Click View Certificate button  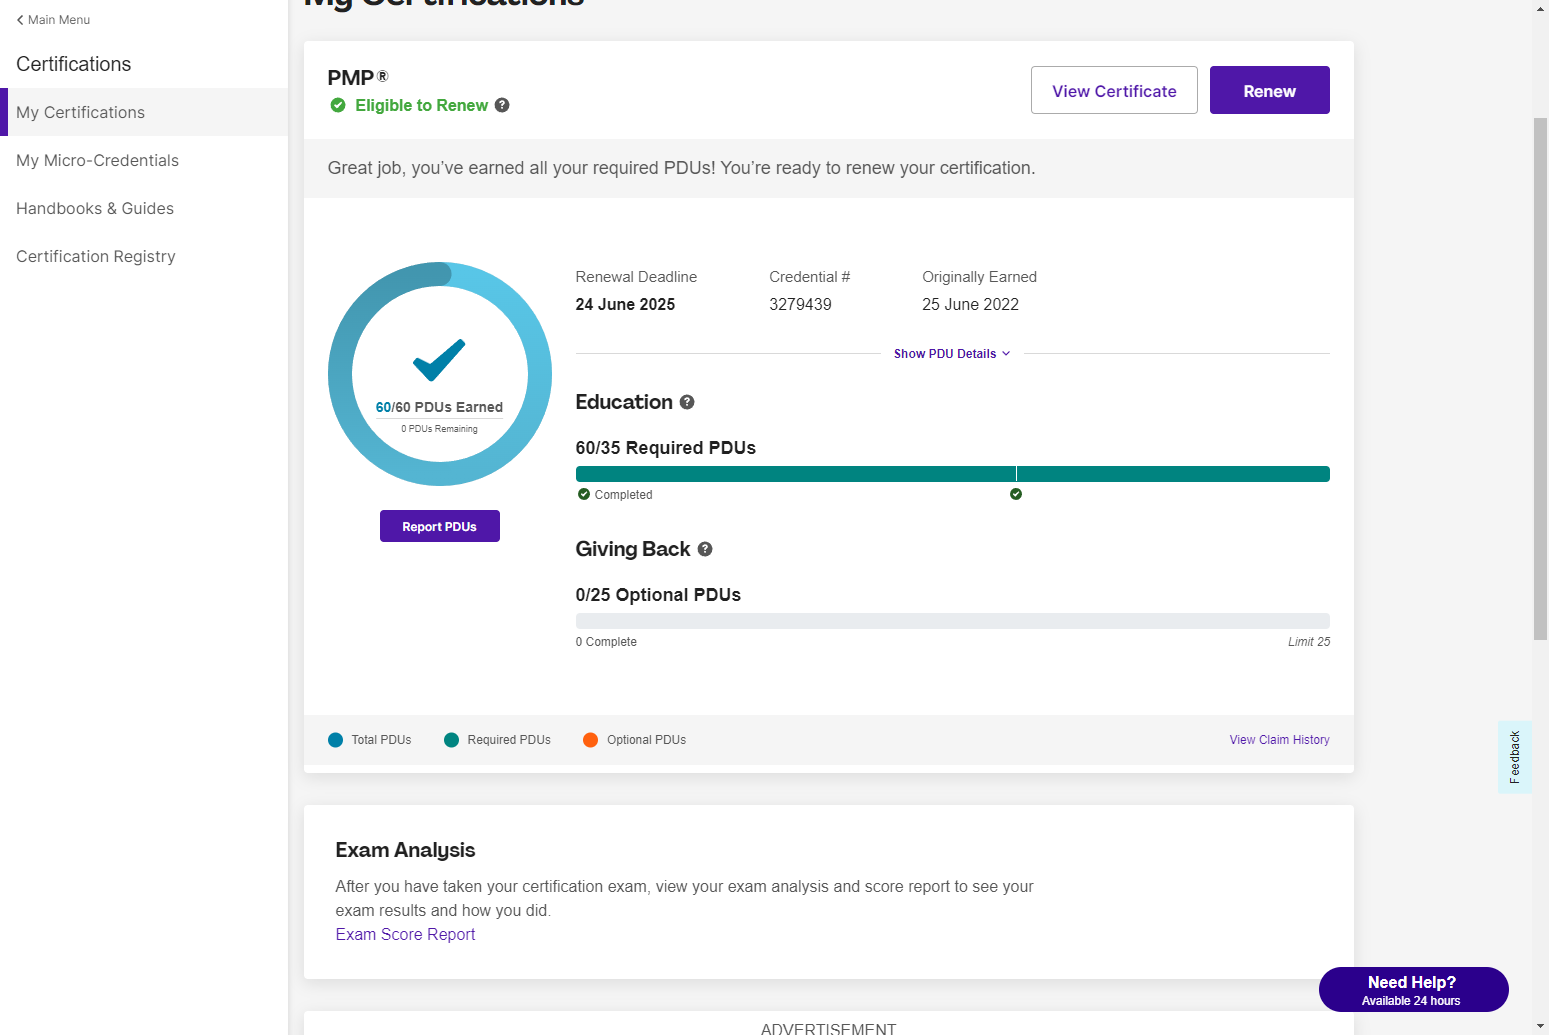1114,90
